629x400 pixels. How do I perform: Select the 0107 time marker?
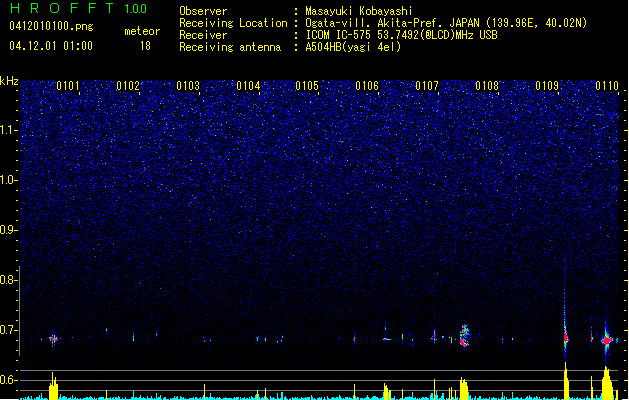pyautogui.click(x=427, y=86)
